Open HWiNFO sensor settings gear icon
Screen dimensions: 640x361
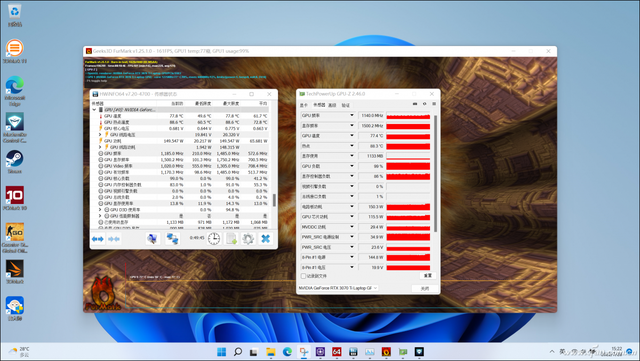[248, 239]
